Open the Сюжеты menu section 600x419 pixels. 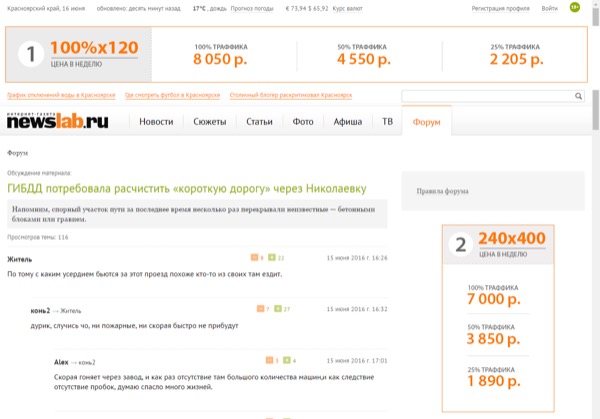click(x=209, y=122)
